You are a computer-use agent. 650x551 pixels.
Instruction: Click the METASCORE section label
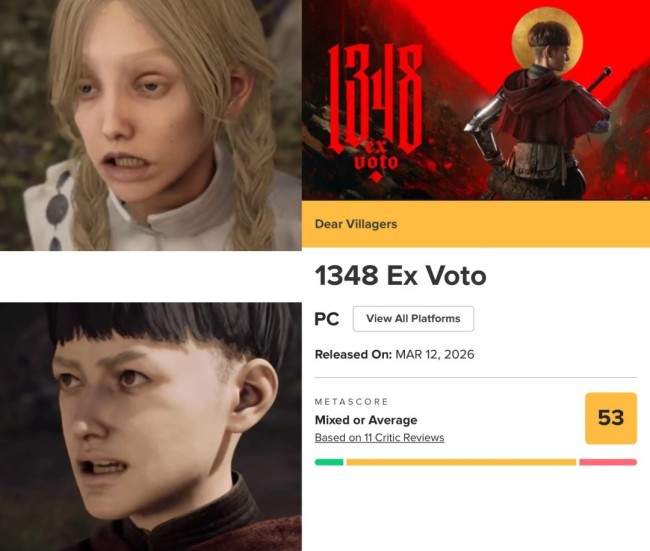pos(351,401)
